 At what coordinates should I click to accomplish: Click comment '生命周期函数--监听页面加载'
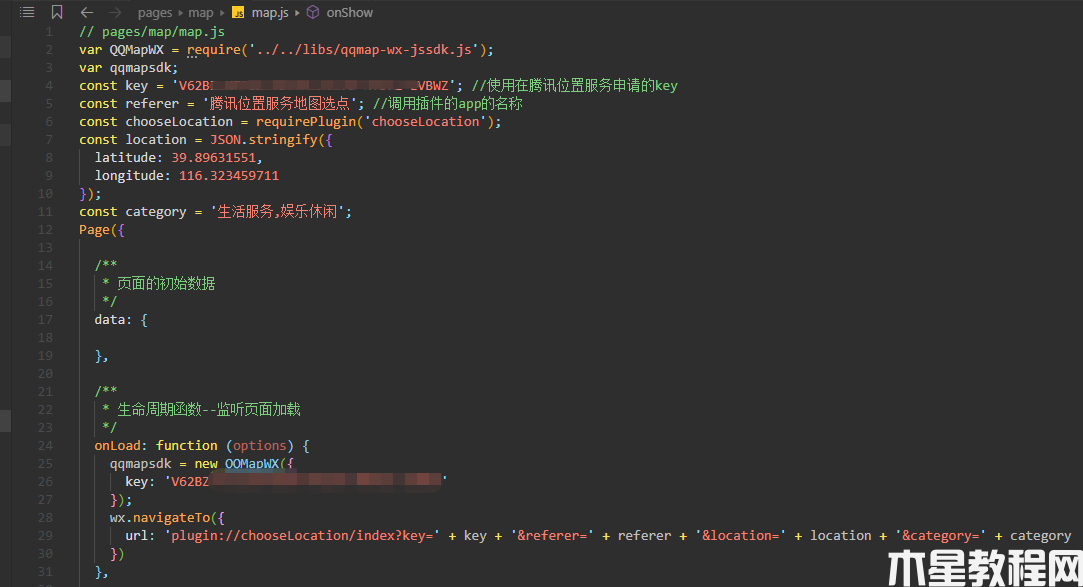click(209, 410)
